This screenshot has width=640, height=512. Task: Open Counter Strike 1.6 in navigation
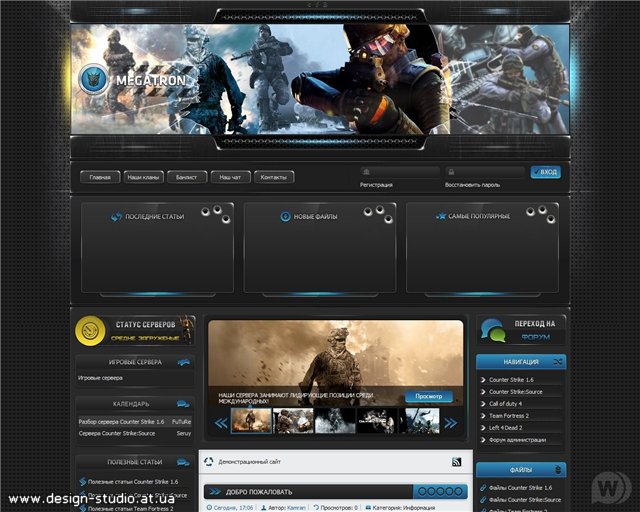point(511,380)
